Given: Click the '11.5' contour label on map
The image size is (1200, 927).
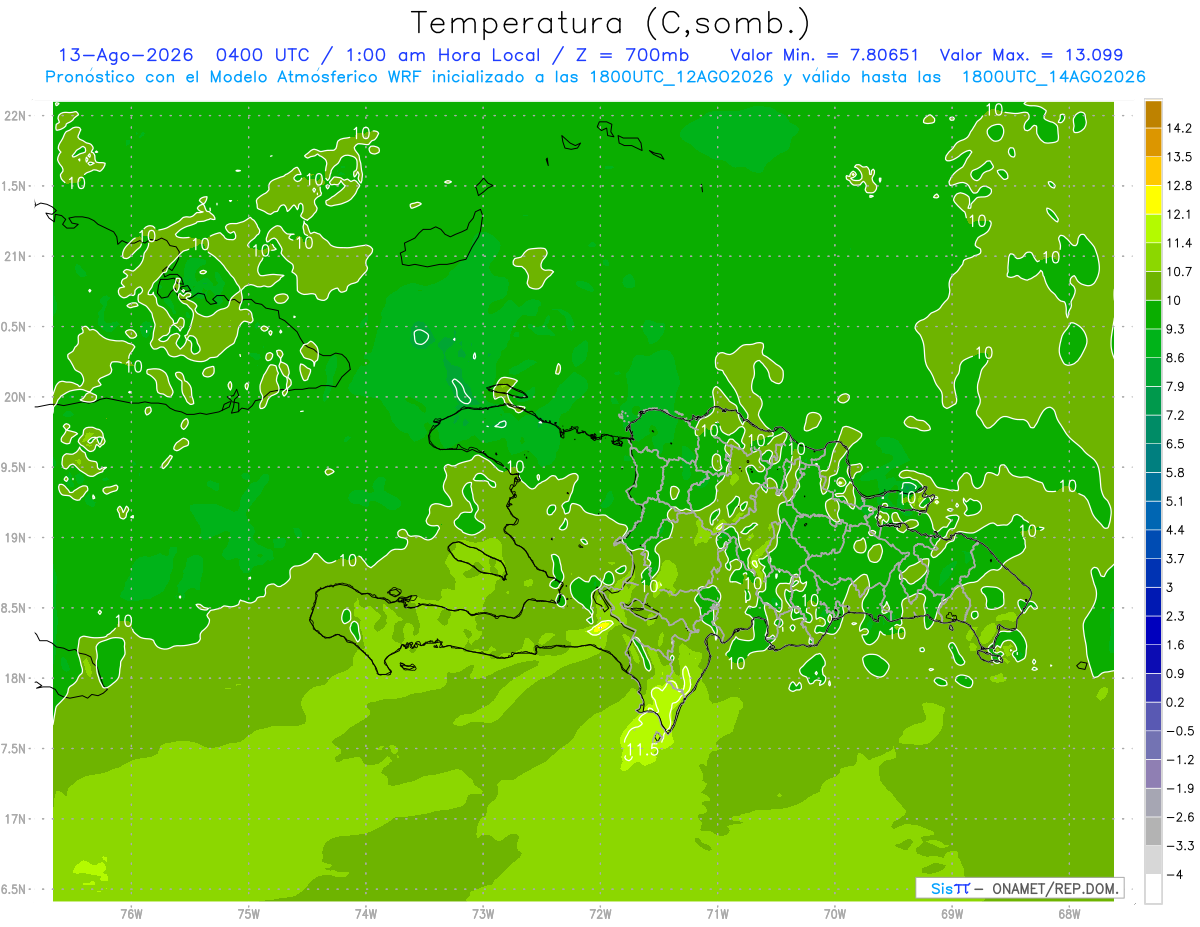Looking at the screenshot, I should (642, 748).
